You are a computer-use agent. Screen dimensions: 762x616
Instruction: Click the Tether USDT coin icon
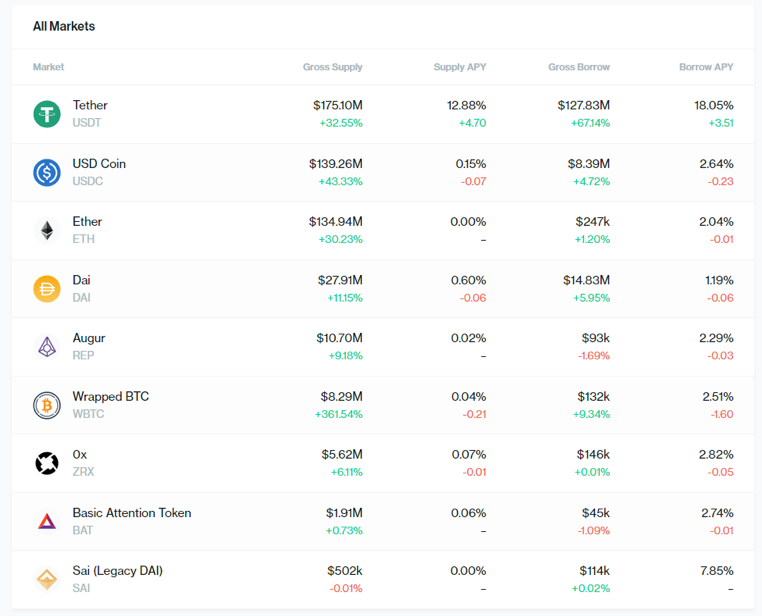(47, 114)
